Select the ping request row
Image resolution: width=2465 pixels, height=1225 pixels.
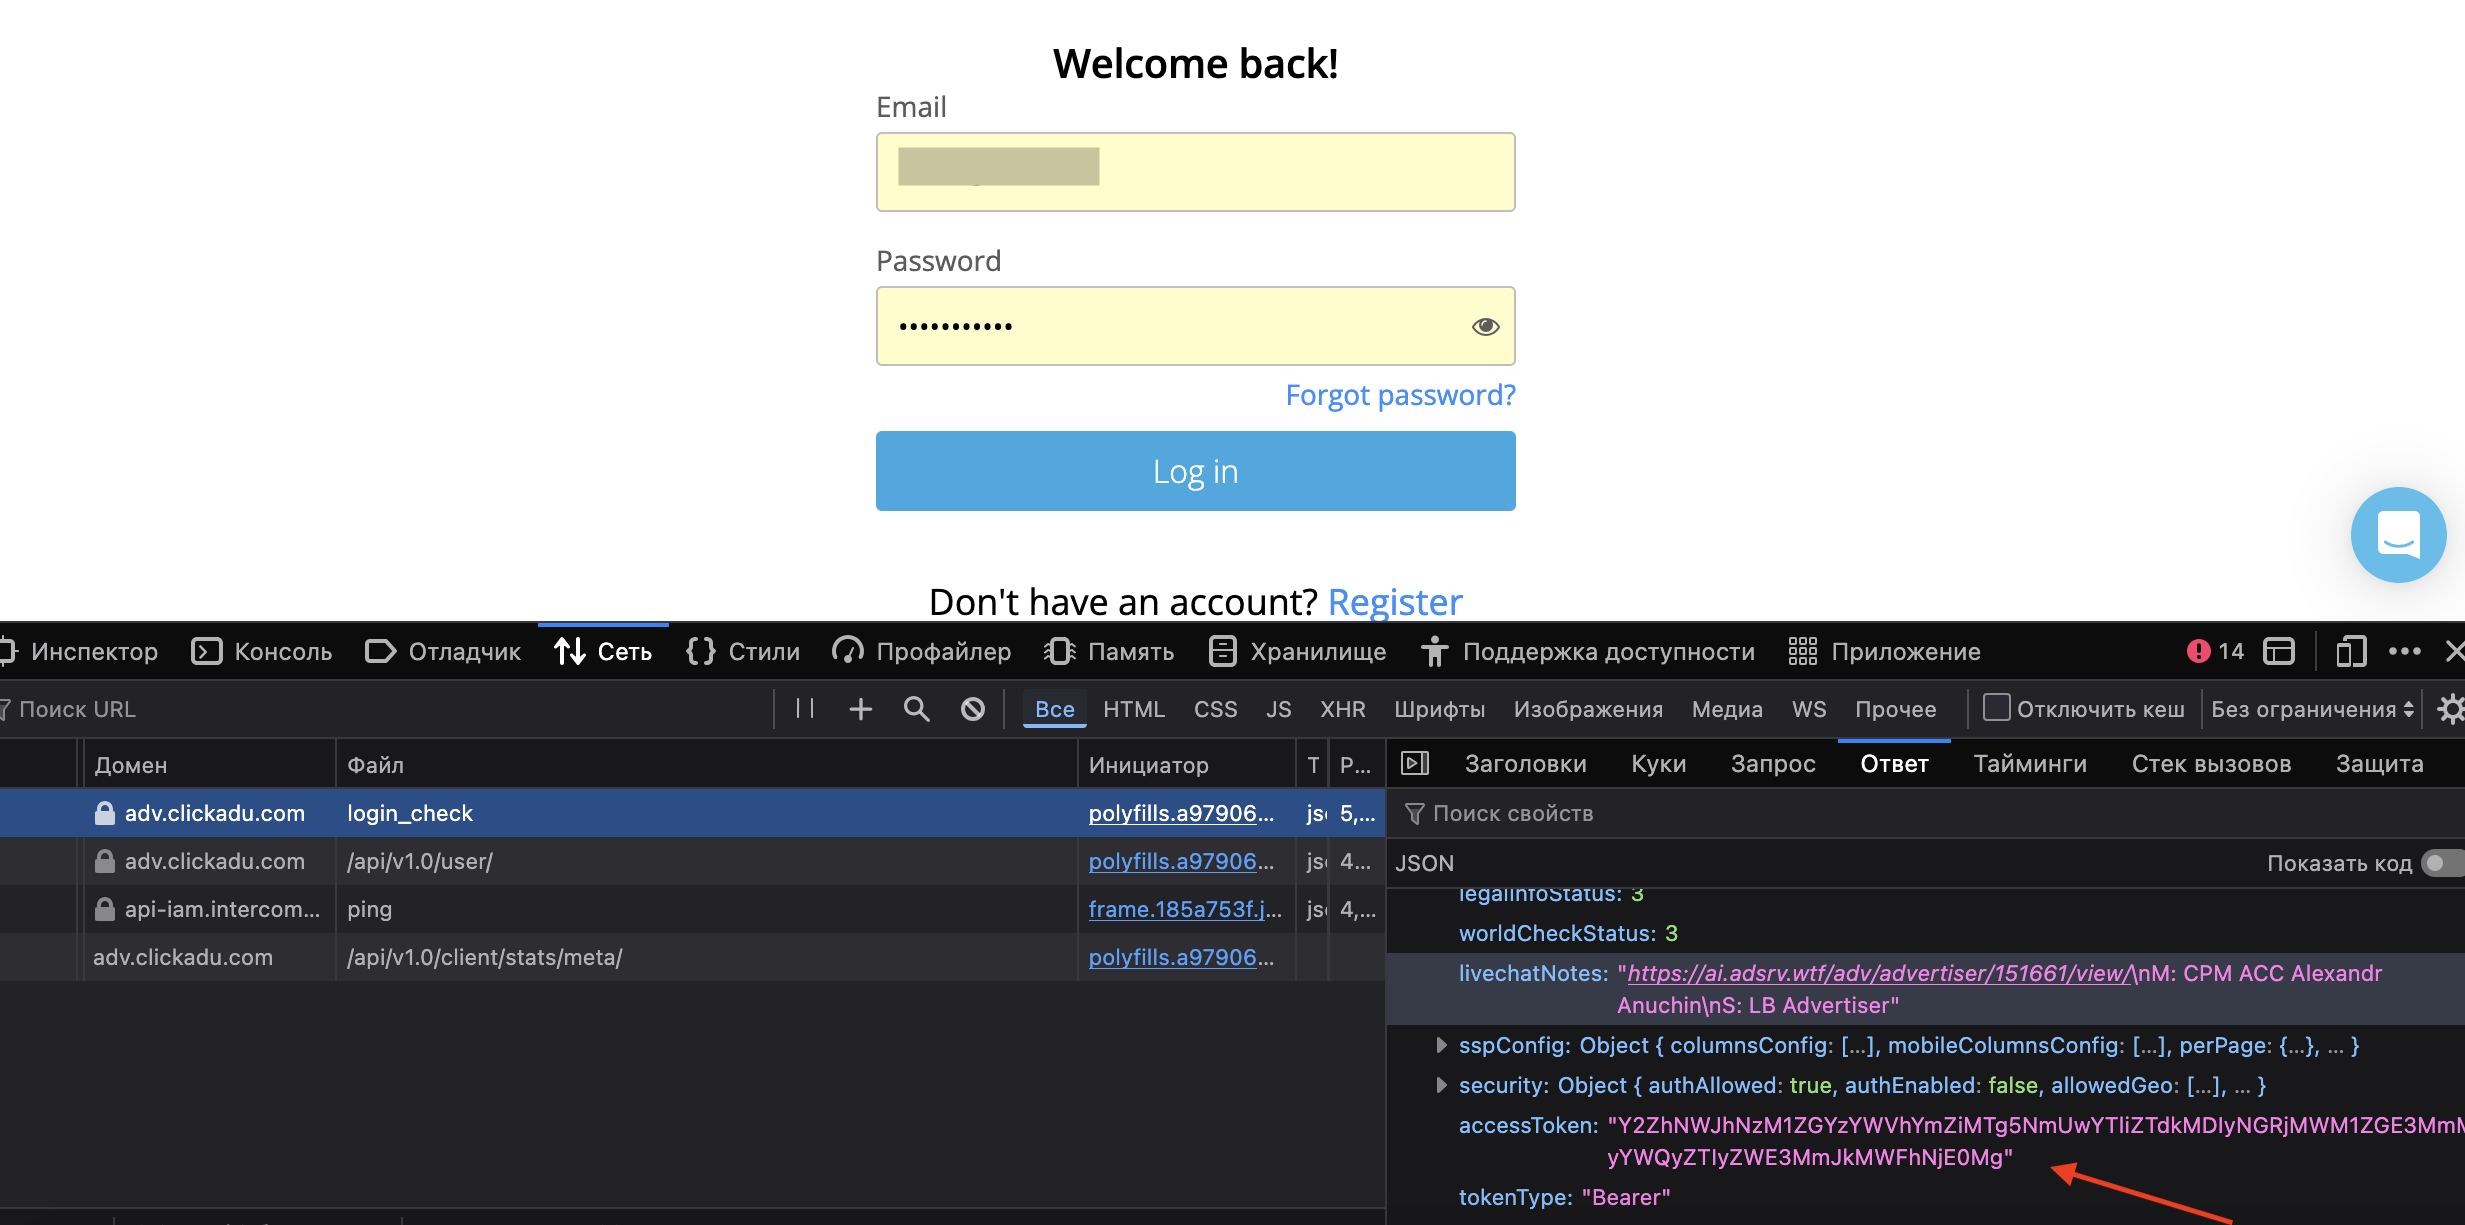pyautogui.click(x=692, y=909)
